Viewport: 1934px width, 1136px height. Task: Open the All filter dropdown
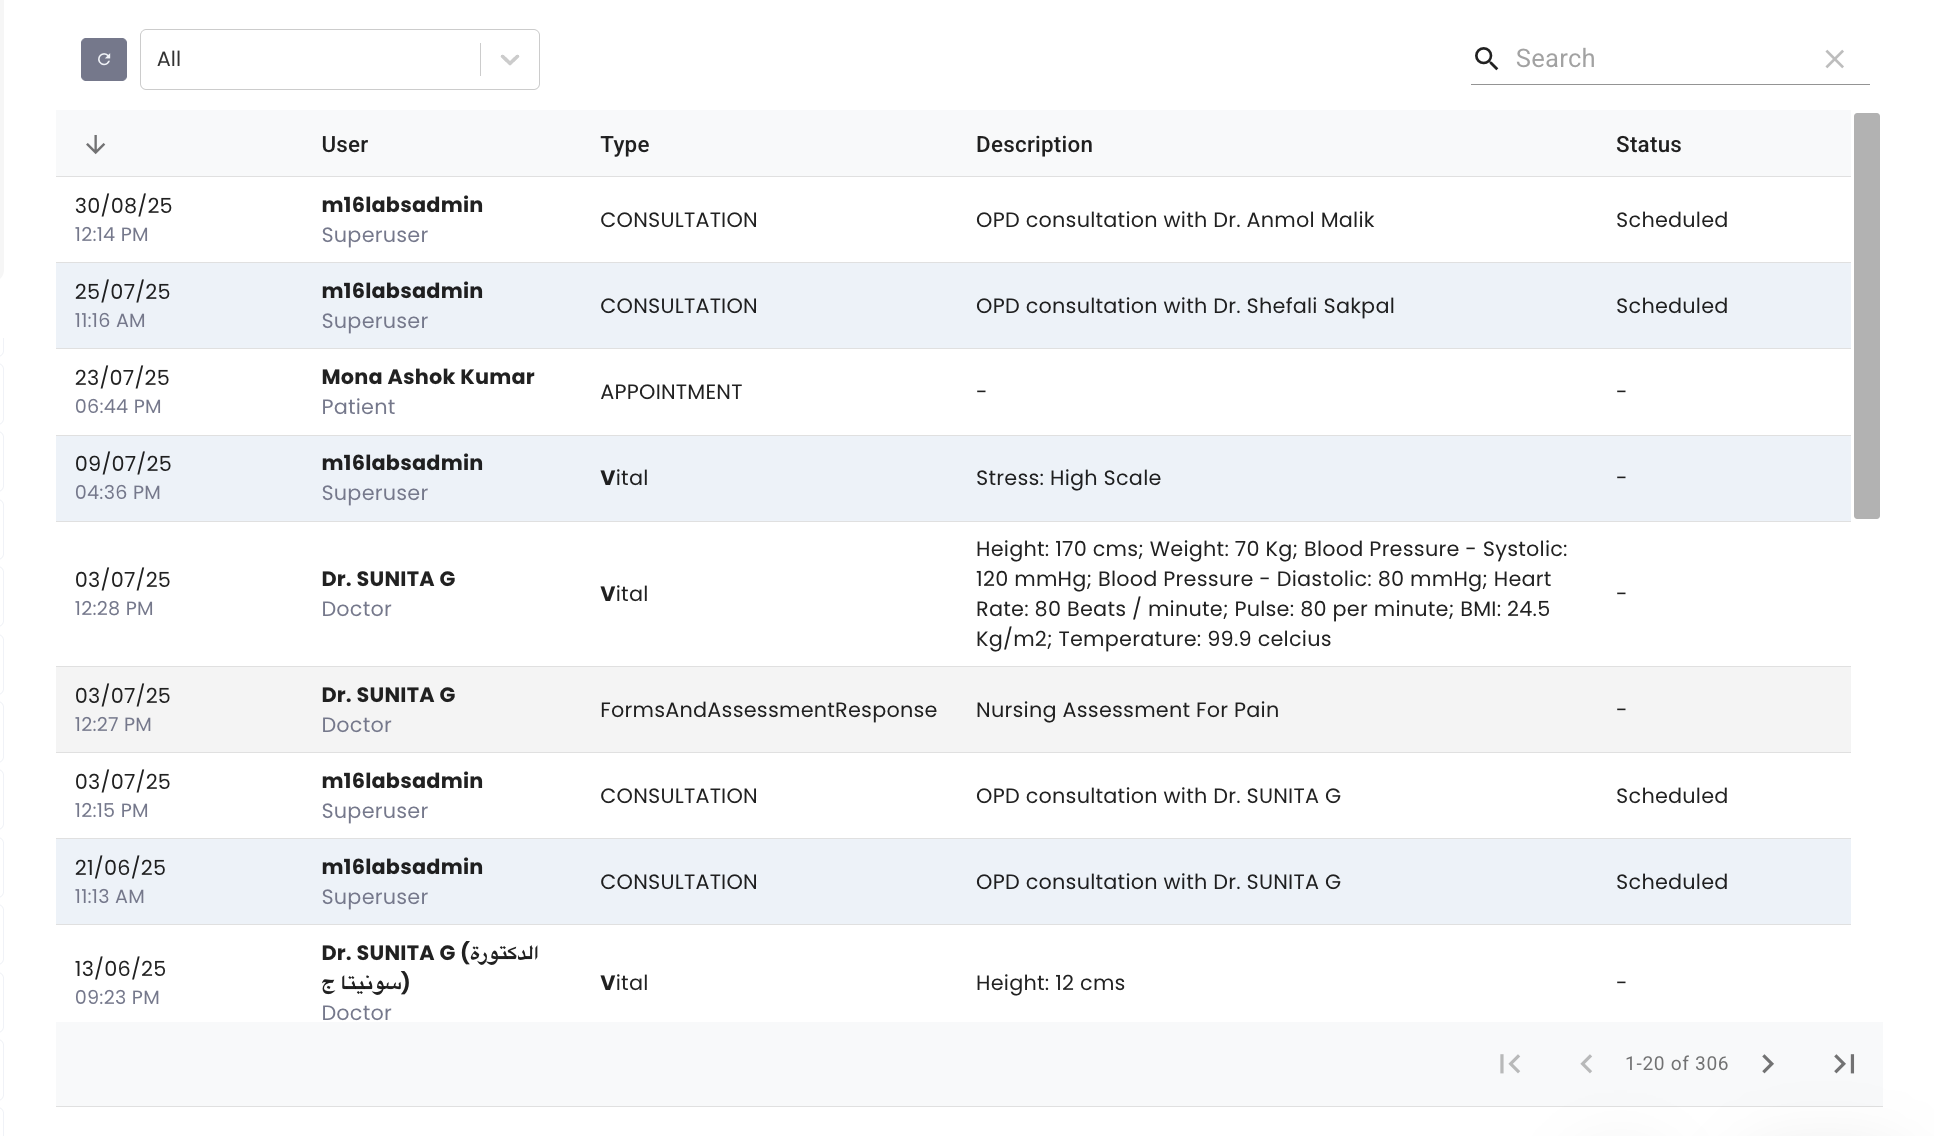pos(310,59)
